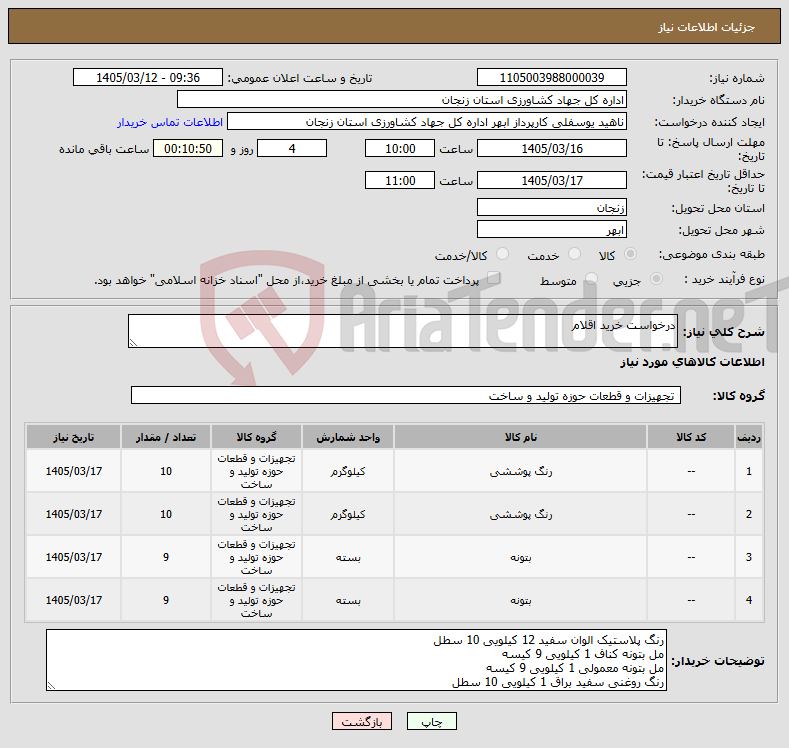Image resolution: width=789 pixels, height=748 pixels.
Task: Click the request creator name field
Action: [427, 122]
